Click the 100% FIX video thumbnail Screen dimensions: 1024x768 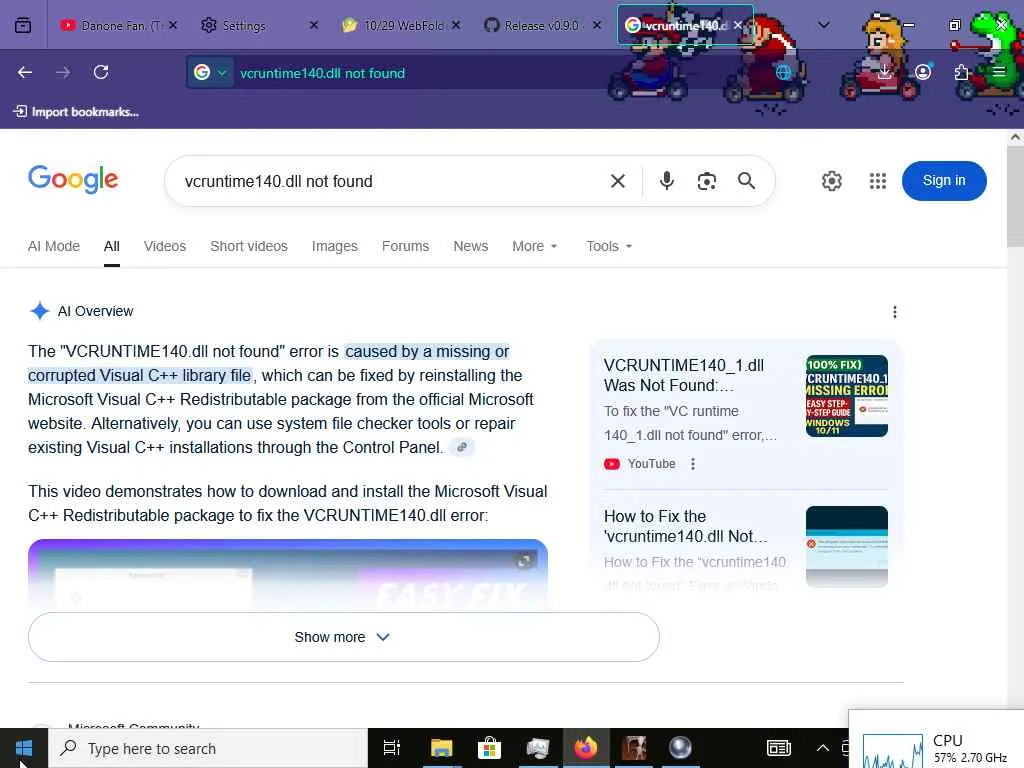coord(846,396)
